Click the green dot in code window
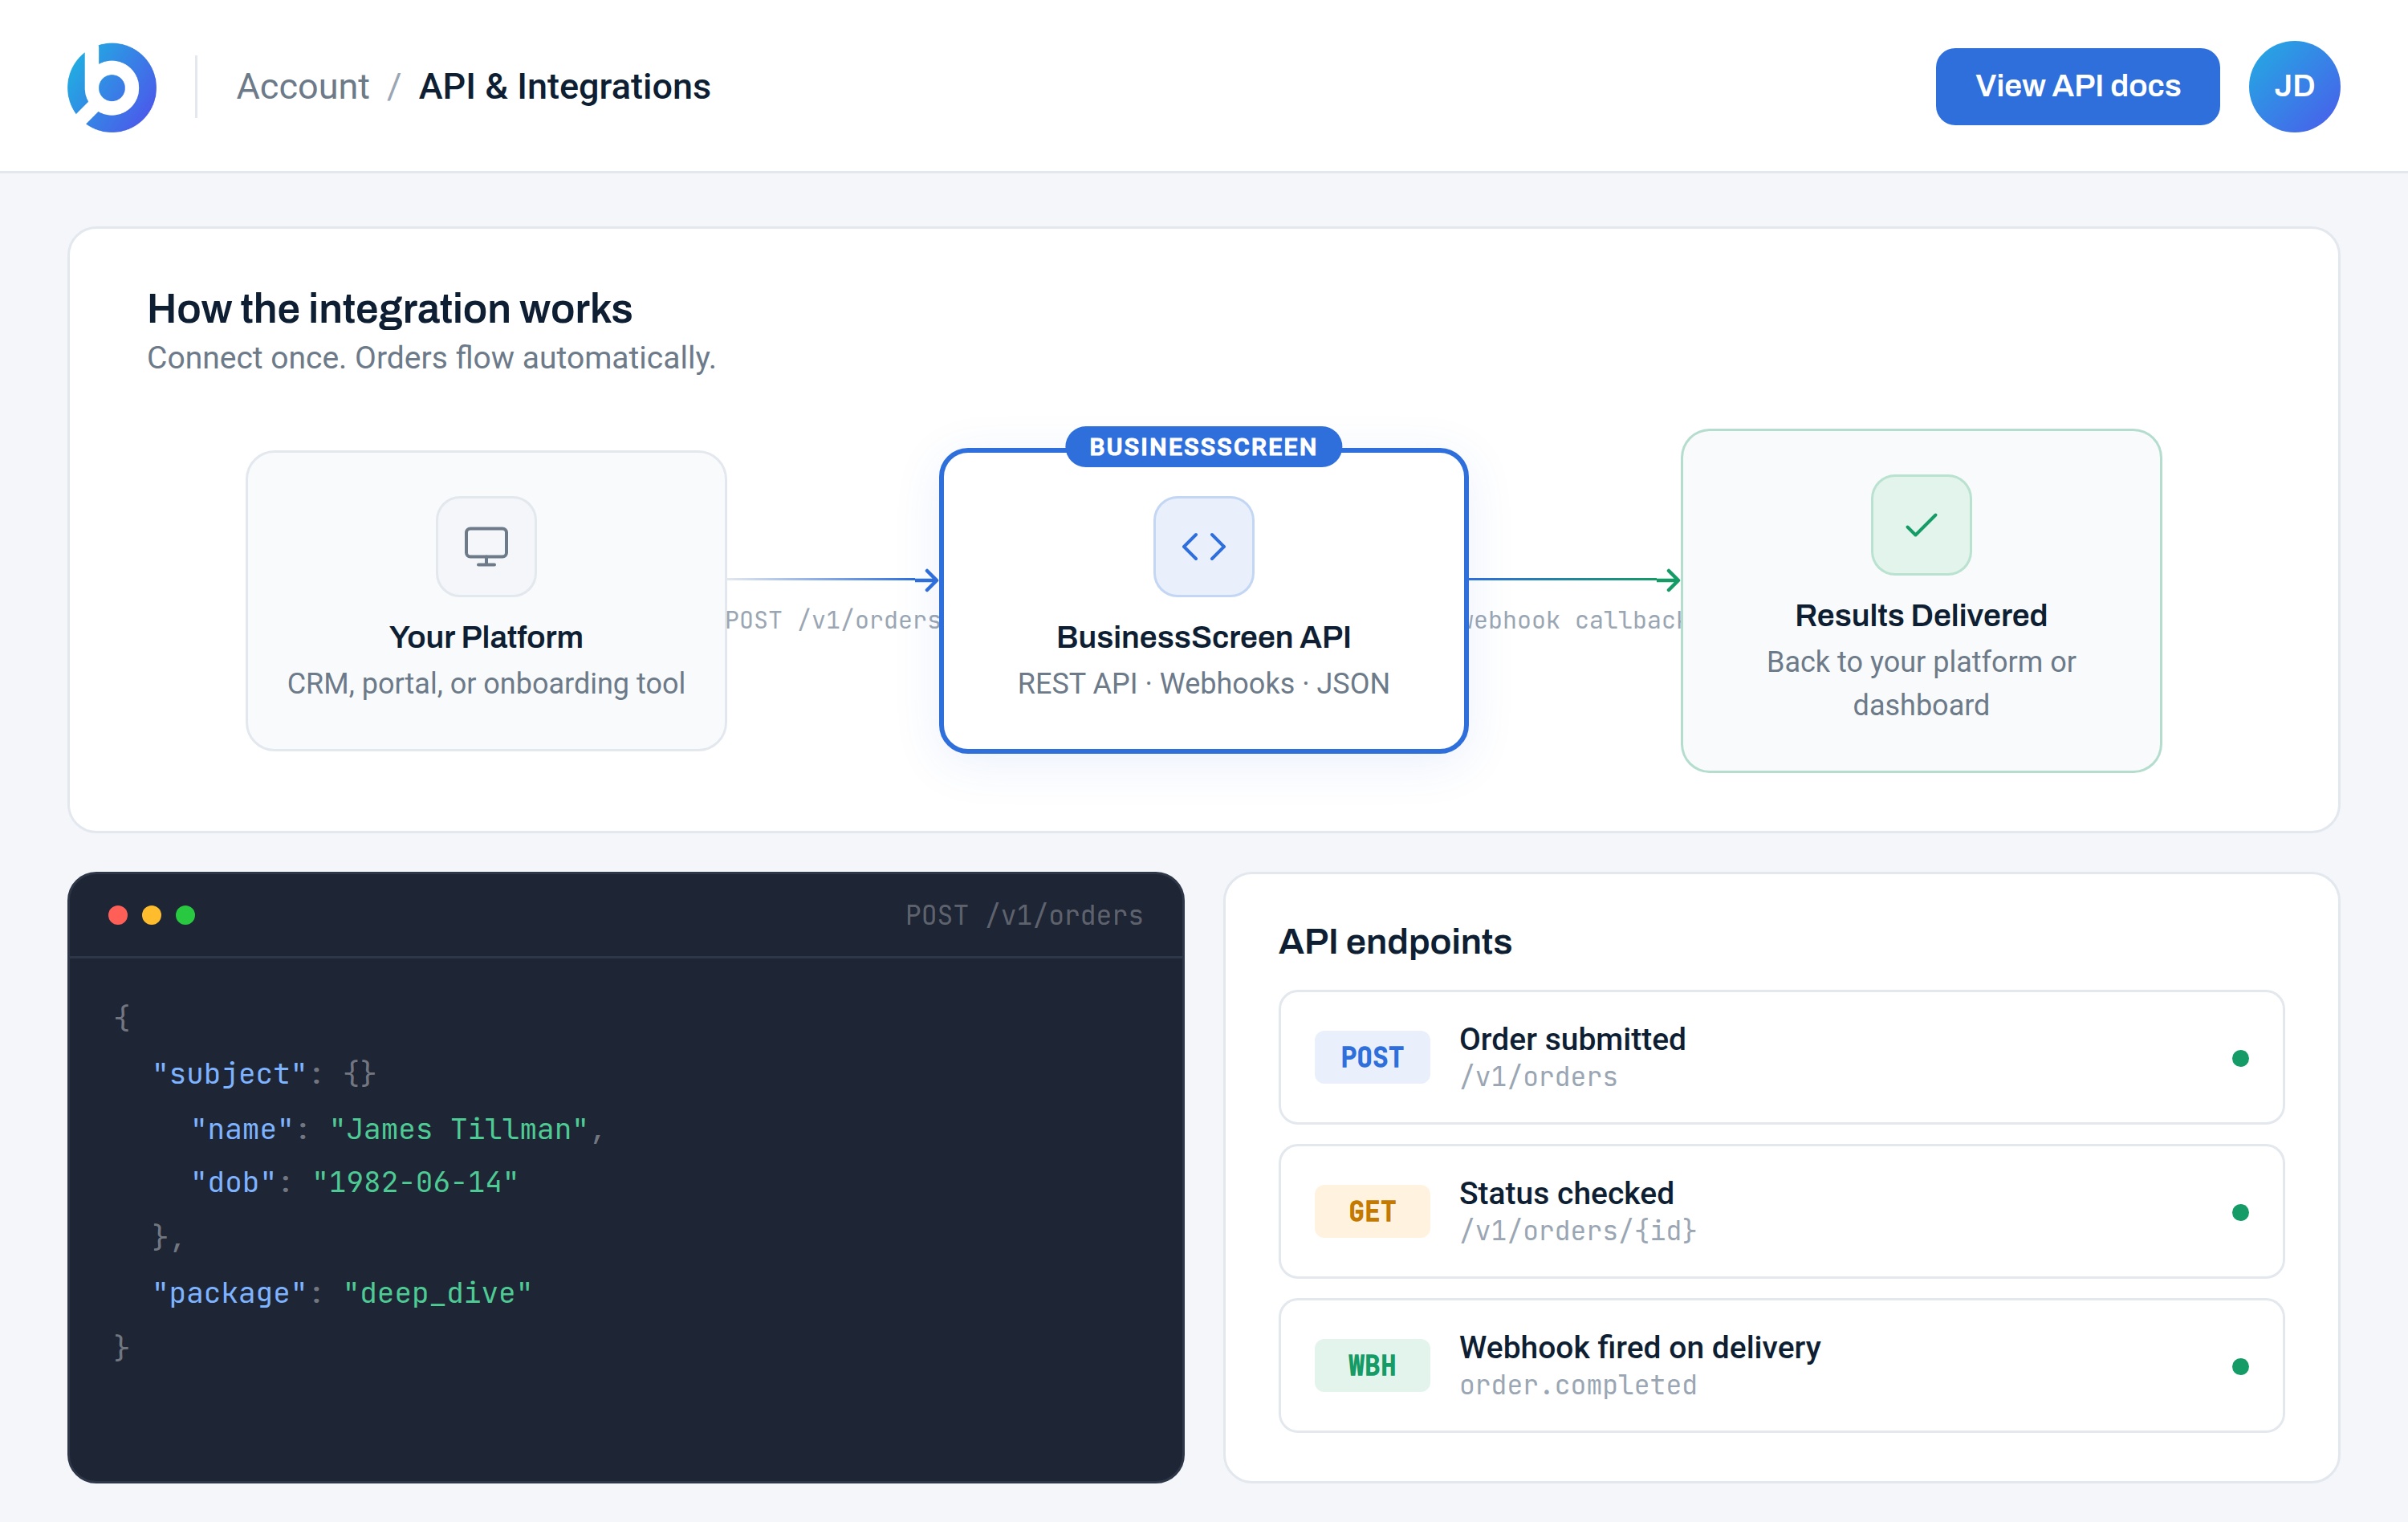2408x1522 pixels. [x=186, y=915]
